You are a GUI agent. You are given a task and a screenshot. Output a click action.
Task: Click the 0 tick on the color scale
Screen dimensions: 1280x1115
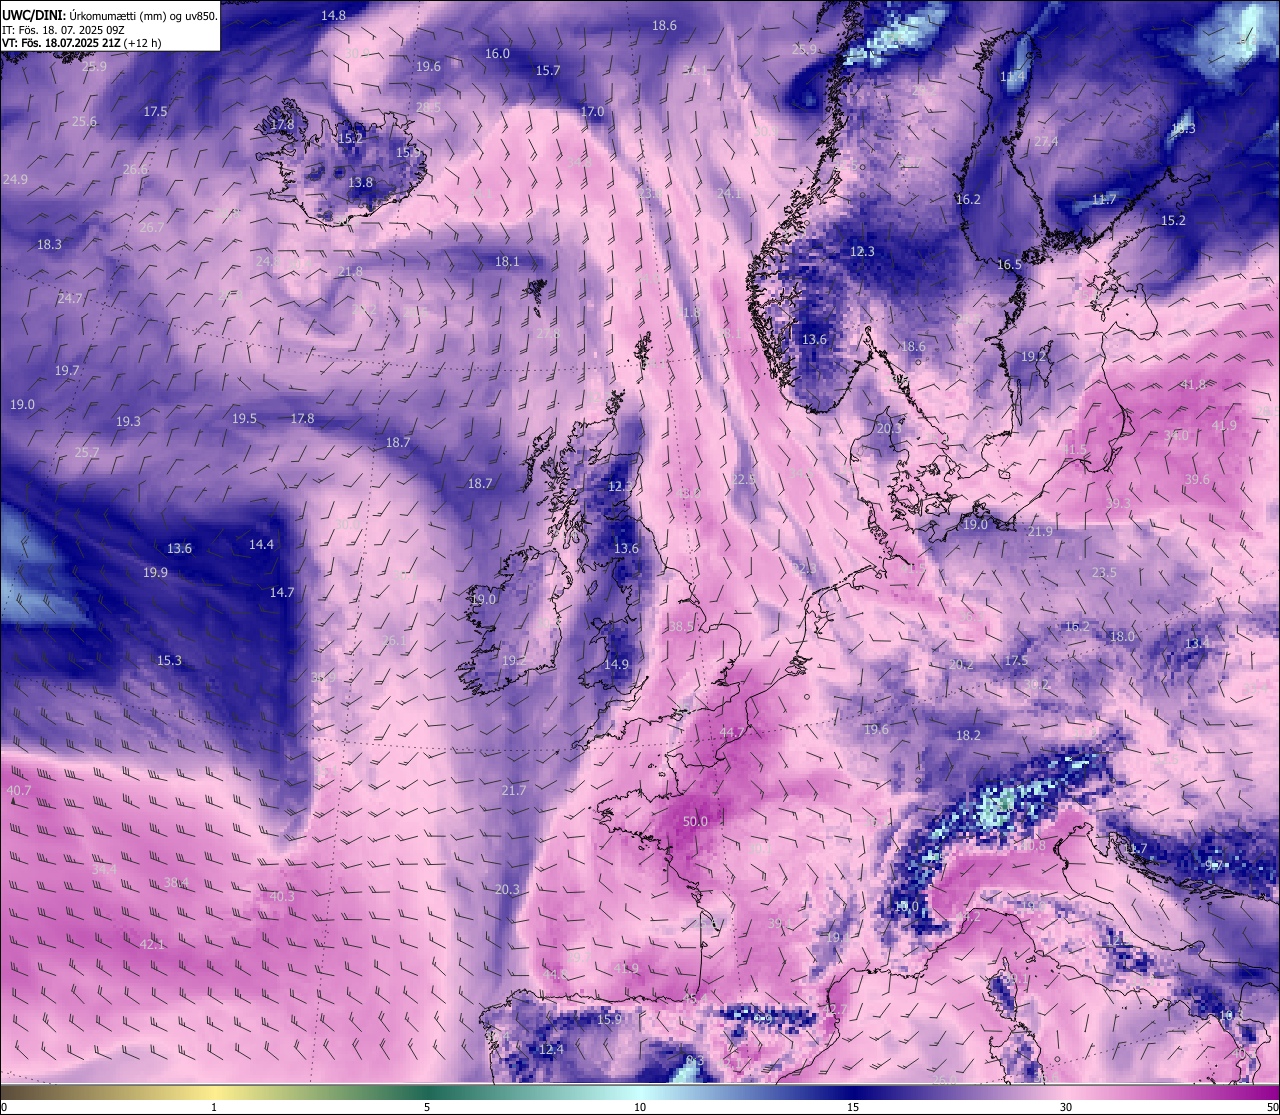click(x=4, y=1107)
